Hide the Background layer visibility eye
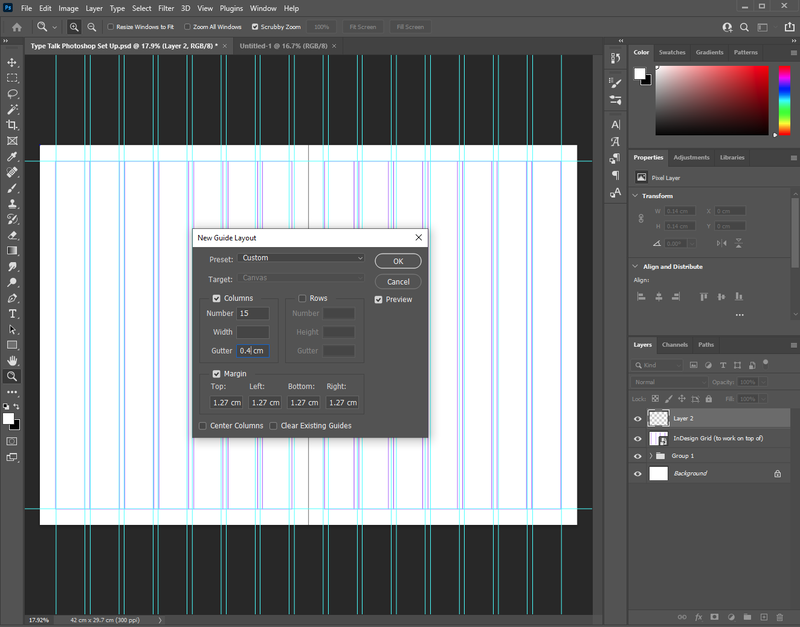 [x=638, y=474]
